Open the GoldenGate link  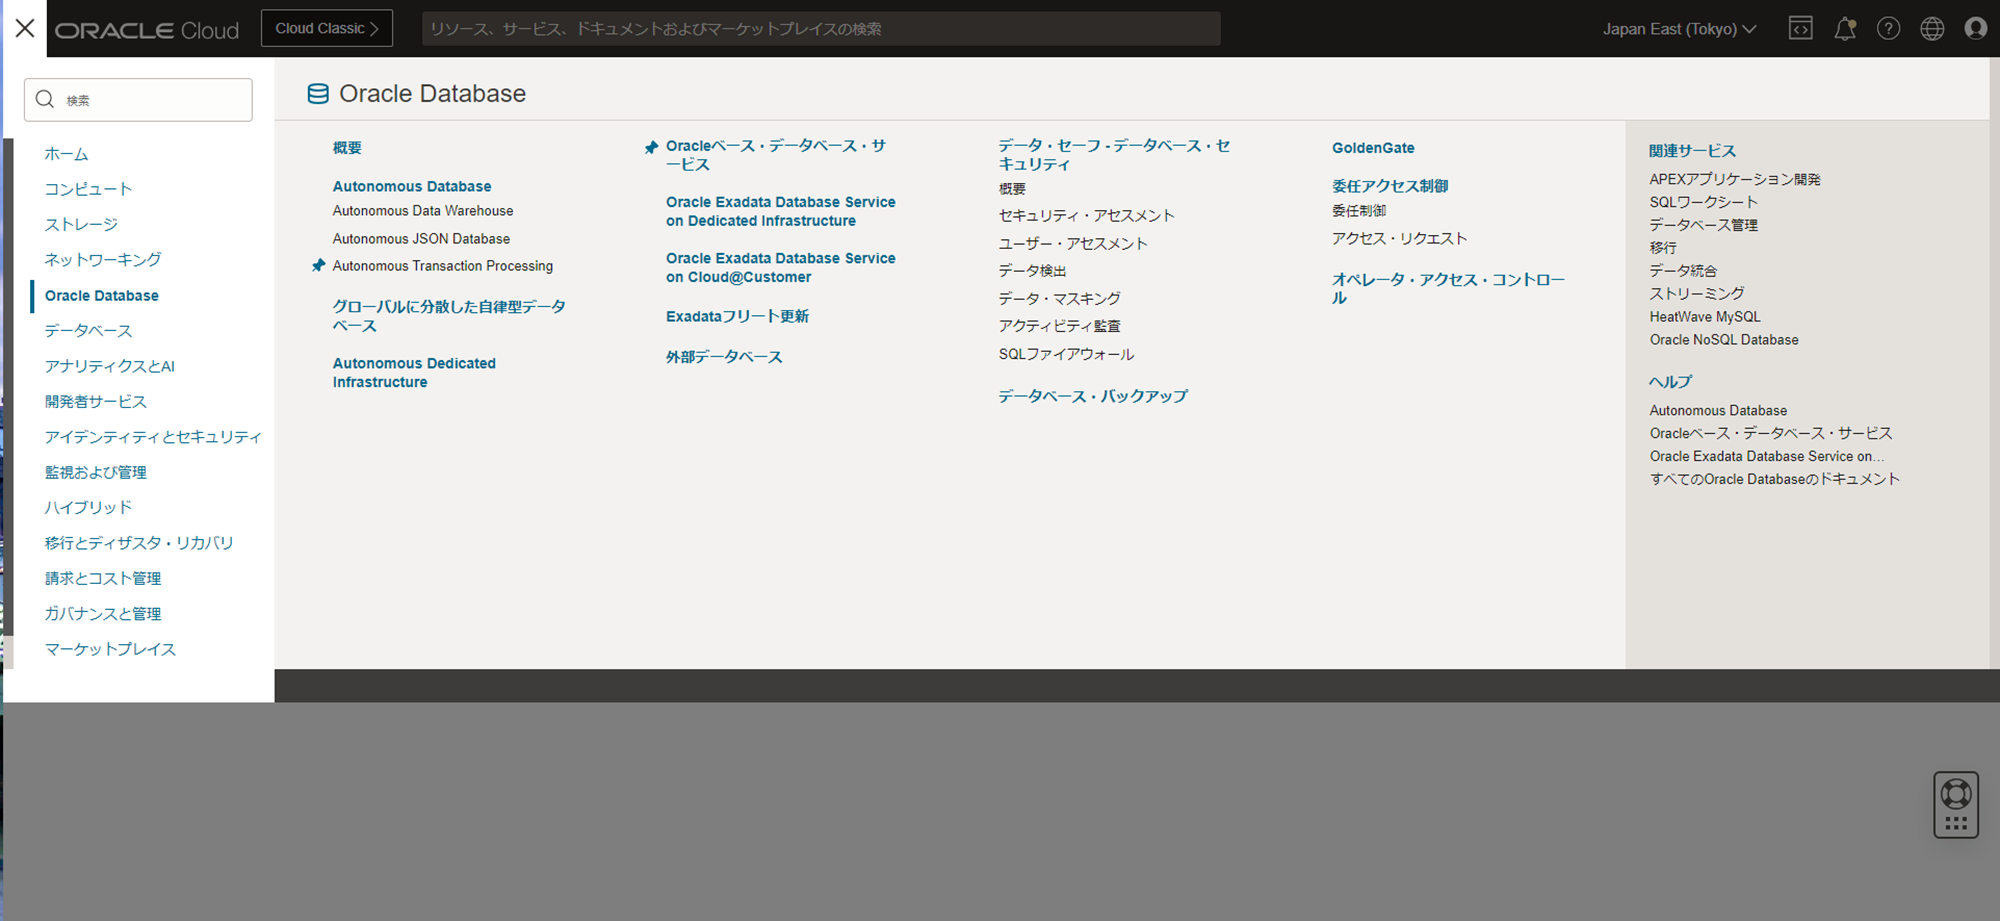pos(1373,148)
